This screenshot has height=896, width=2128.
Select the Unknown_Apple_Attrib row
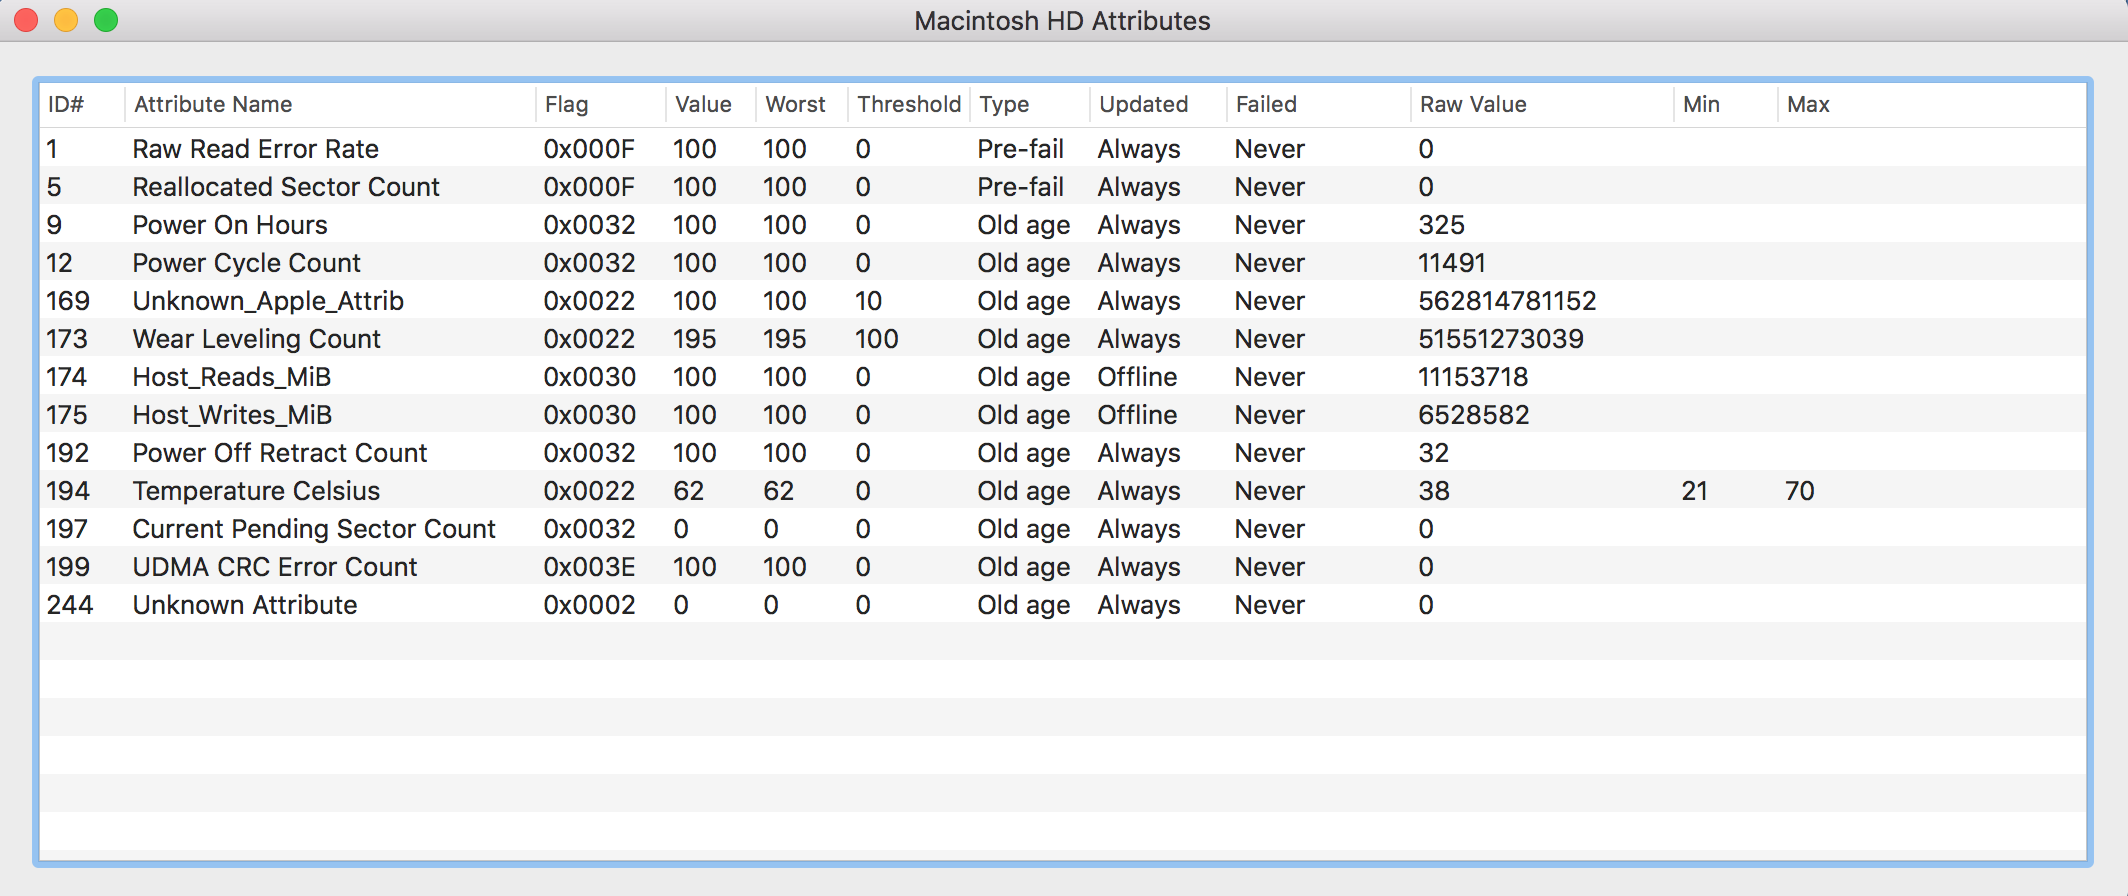point(1063,301)
